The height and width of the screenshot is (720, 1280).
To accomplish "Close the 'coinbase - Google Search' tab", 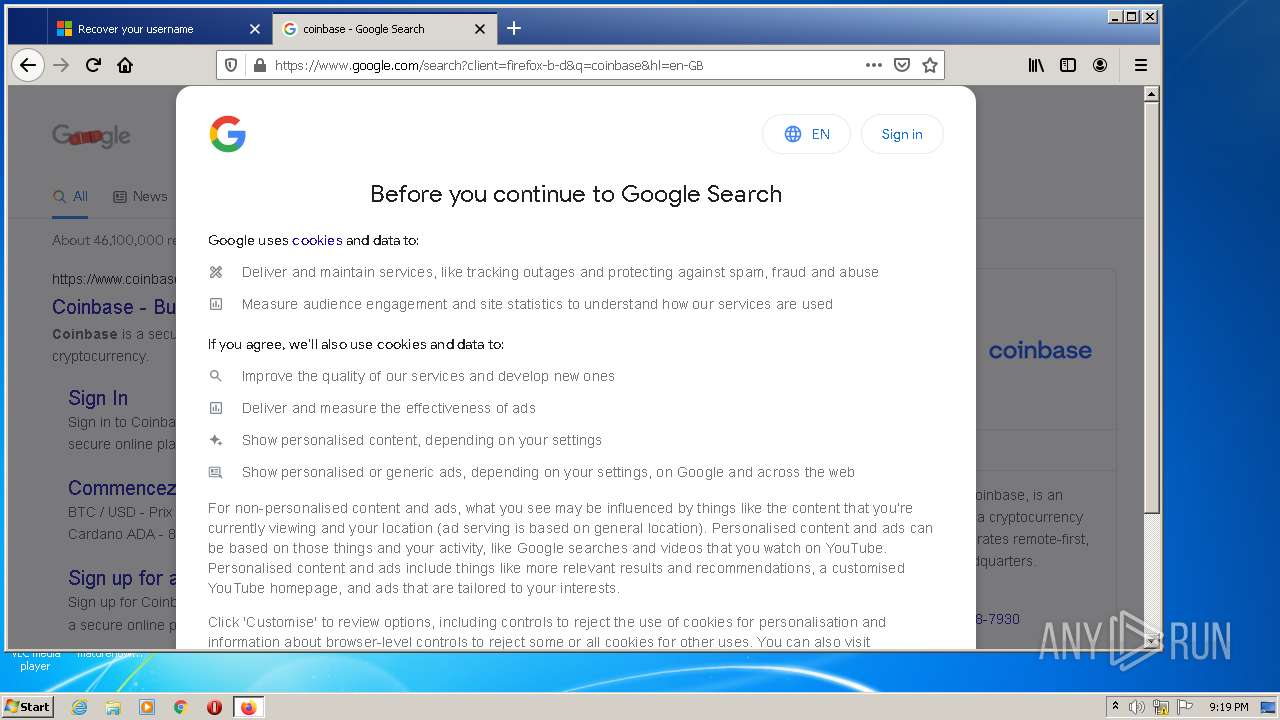I will click(479, 29).
